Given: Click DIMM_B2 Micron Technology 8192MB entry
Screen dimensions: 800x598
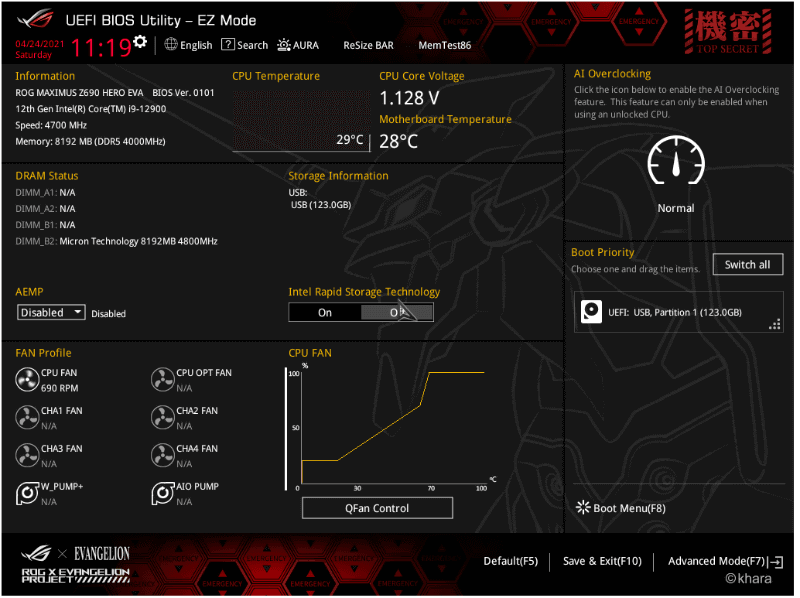Looking at the screenshot, I should click(117, 242).
